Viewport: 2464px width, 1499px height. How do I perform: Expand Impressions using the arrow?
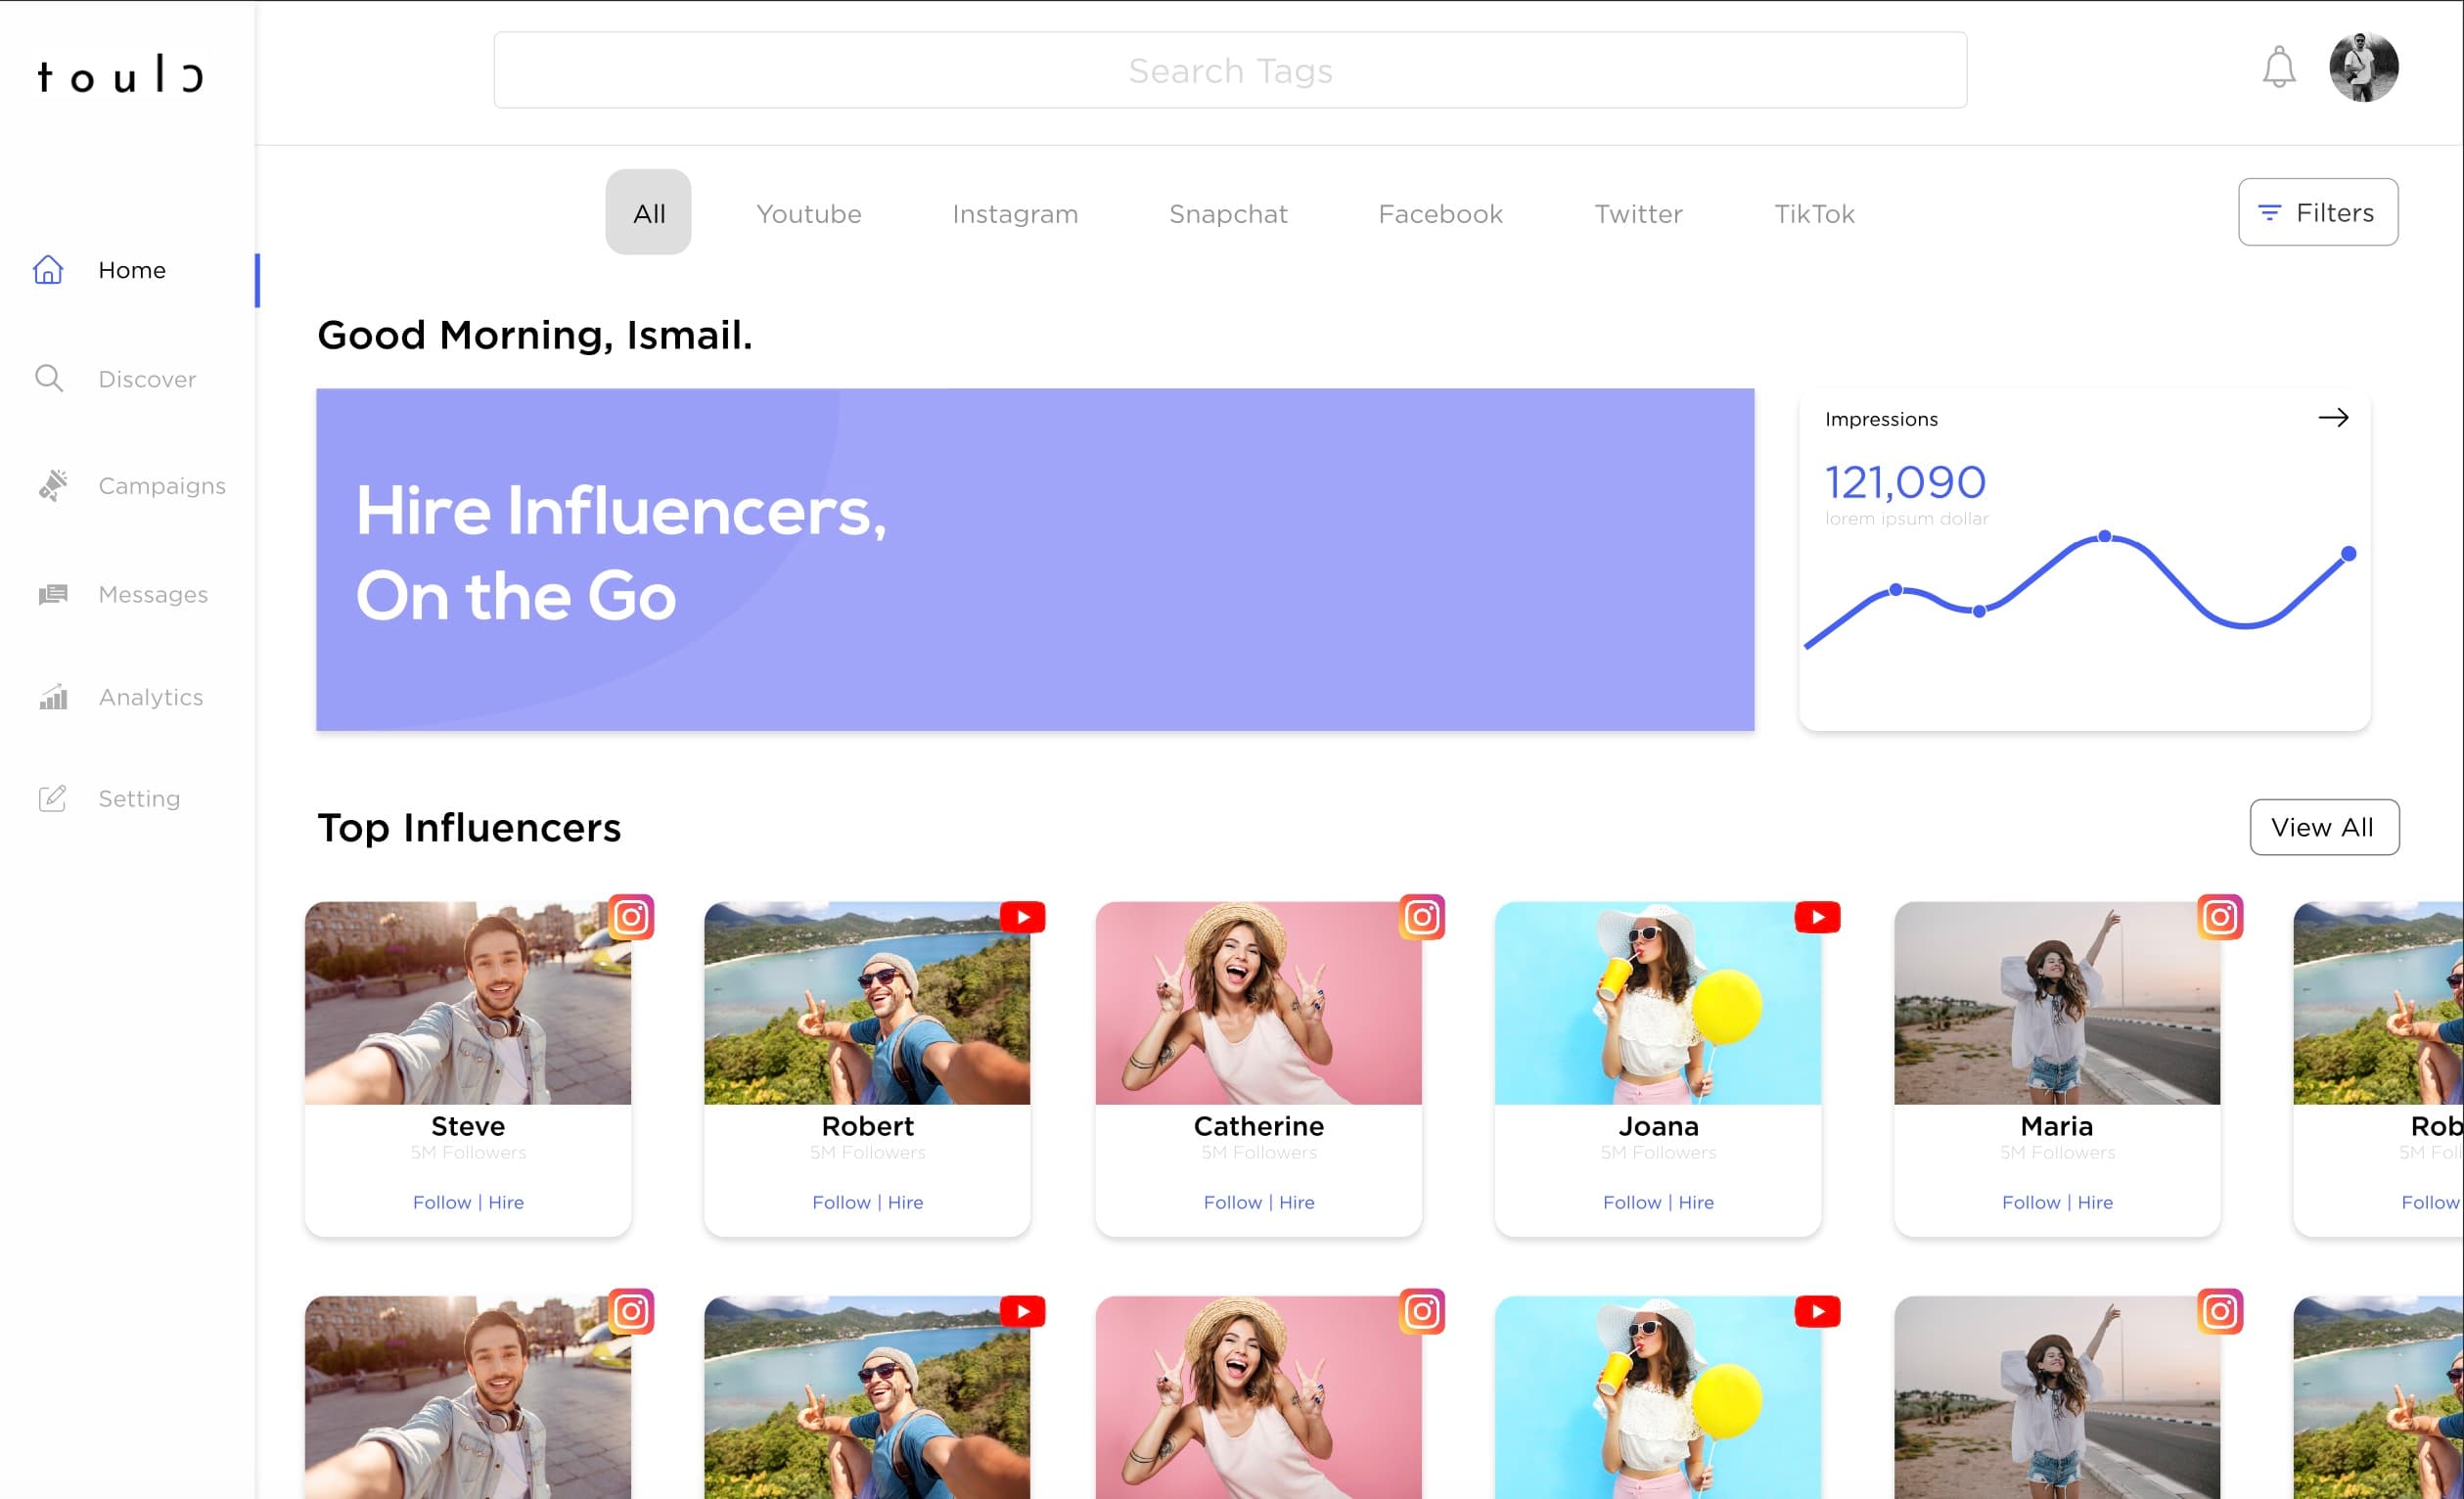click(2335, 418)
